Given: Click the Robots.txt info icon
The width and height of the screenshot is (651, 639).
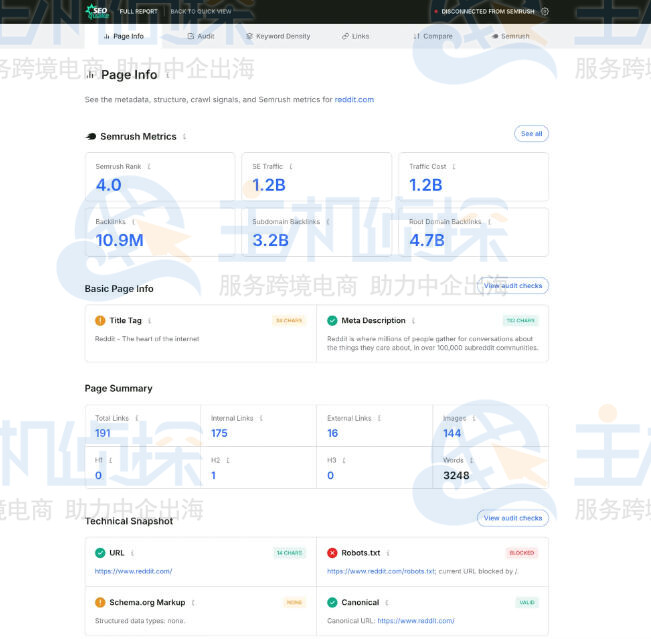Looking at the screenshot, I should pos(388,553).
